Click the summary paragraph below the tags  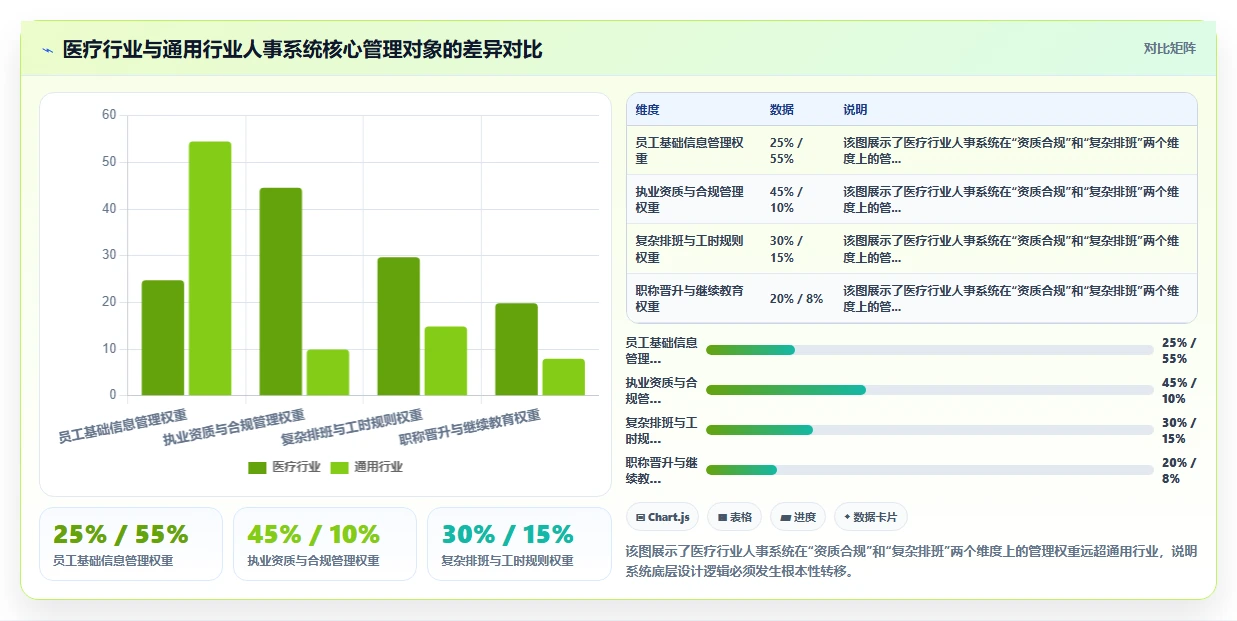pyautogui.click(x=911, y=561)
